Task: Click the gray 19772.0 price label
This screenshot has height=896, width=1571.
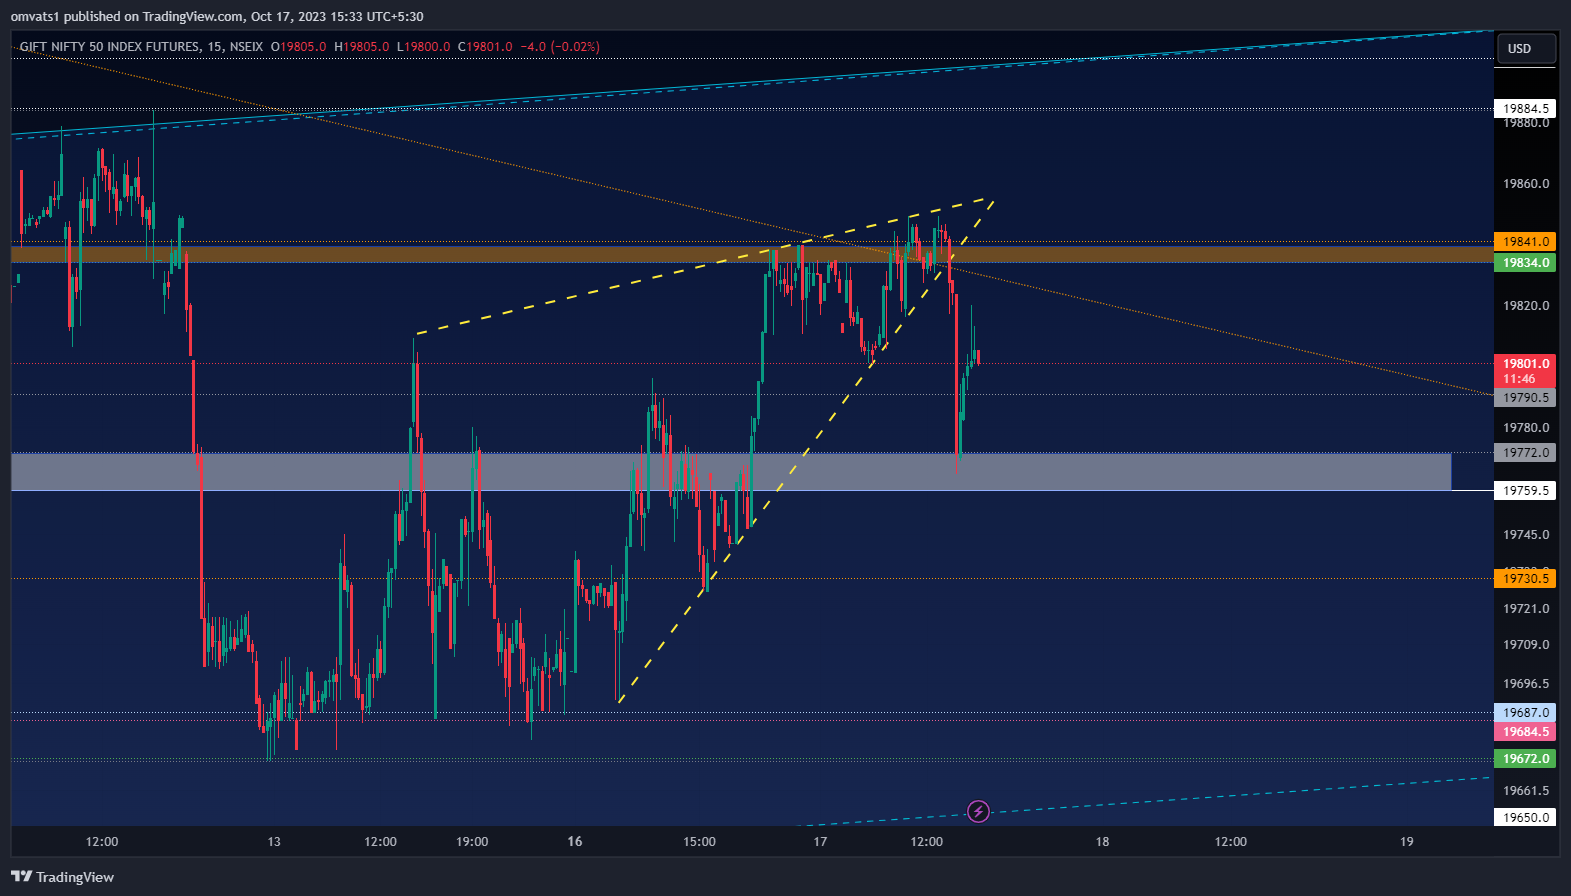Action: pyautogui.click(x=1525, y=452)
